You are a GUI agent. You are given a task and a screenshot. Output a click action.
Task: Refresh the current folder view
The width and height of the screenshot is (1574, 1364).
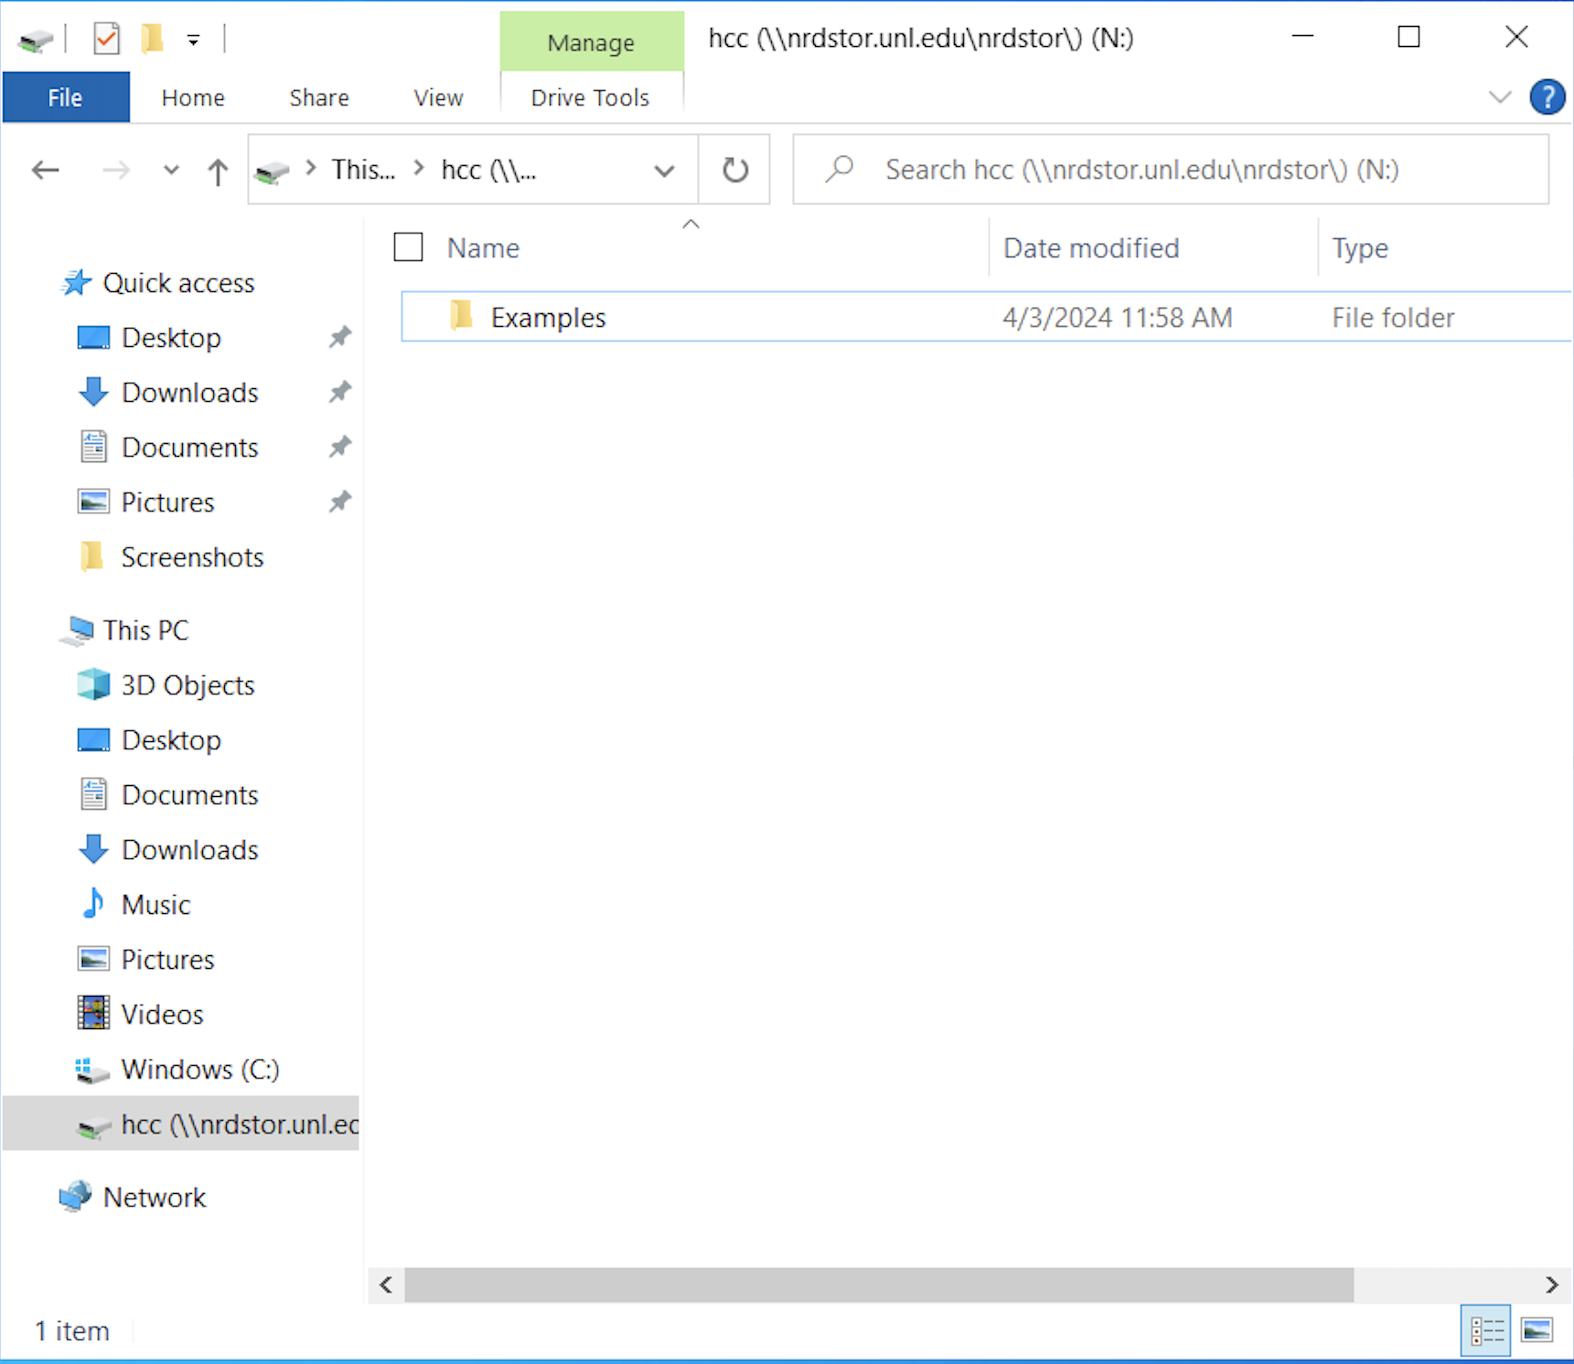[x=735, y=170]
